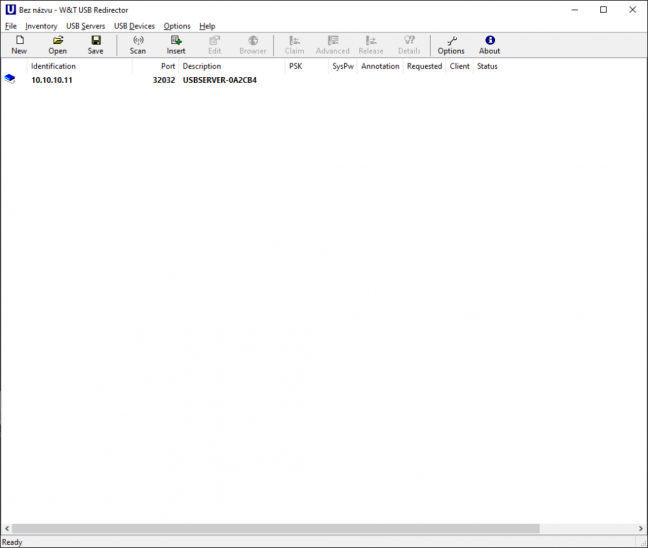
Task: Click the SysPw column header
Action: coord(343,66)
